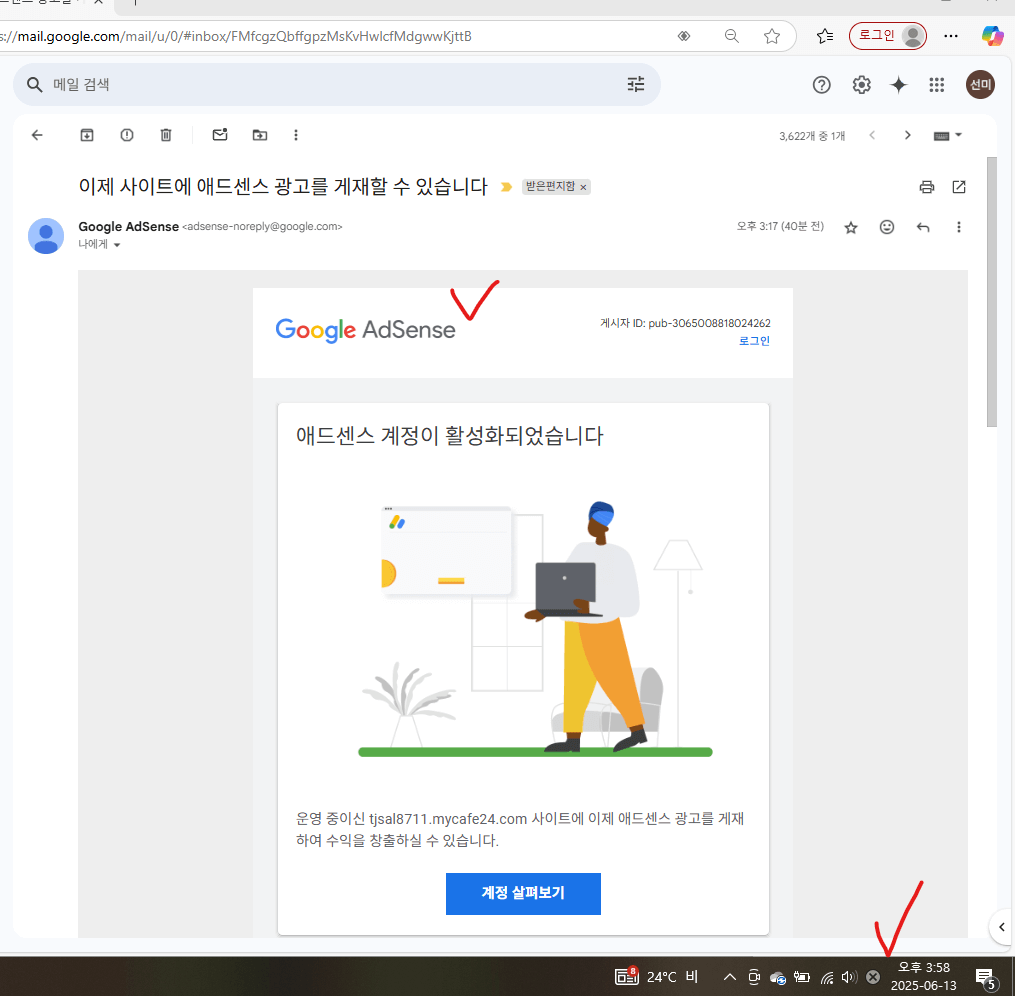Screen dimensions: 1015x996
Task: Click sender name Google AdSense
Action: click(128, 227)
